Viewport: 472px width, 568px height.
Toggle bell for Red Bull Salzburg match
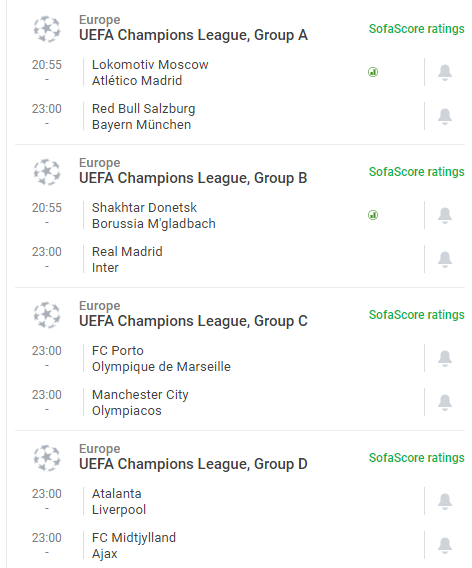(x=444, y=117)
